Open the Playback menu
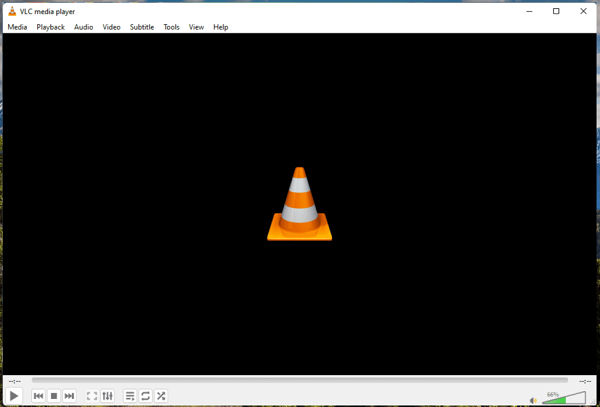Viewport: 600px width, 407px height. (51, 27)
